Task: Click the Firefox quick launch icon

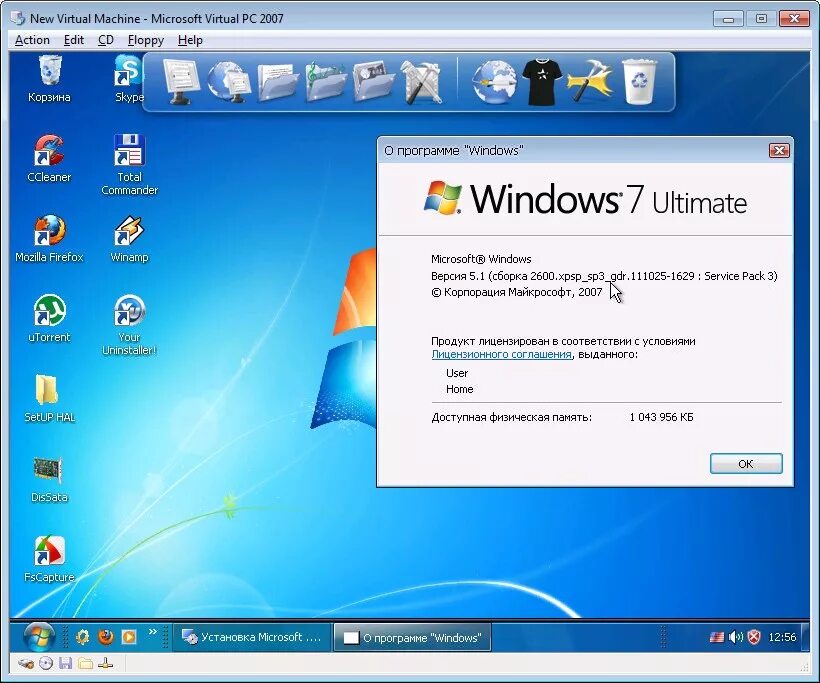Action: click(106, 636)
